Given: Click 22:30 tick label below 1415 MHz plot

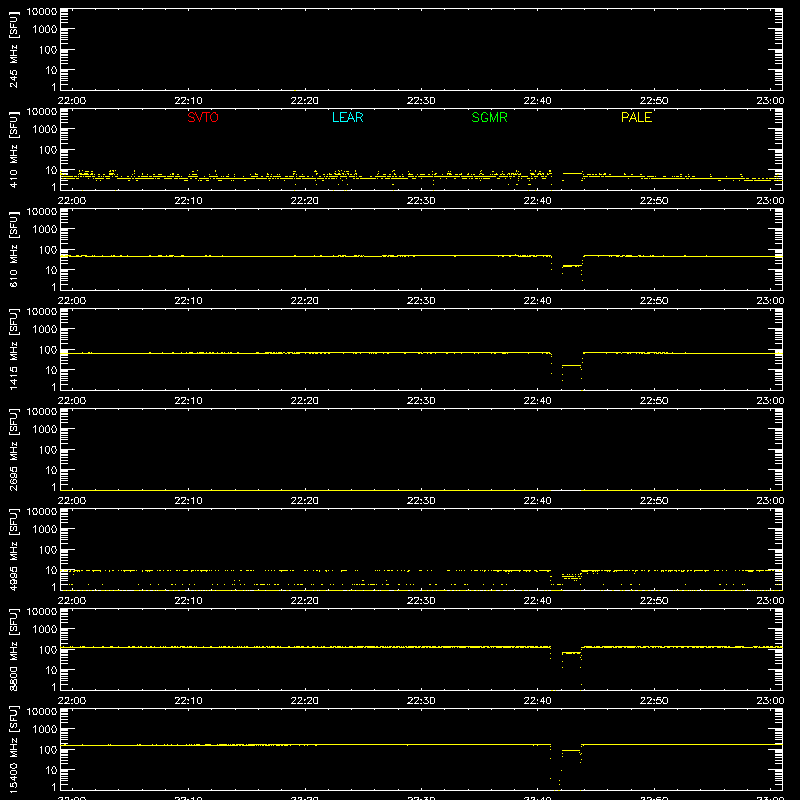Looking at the screenshot, I should pos(421,401).
